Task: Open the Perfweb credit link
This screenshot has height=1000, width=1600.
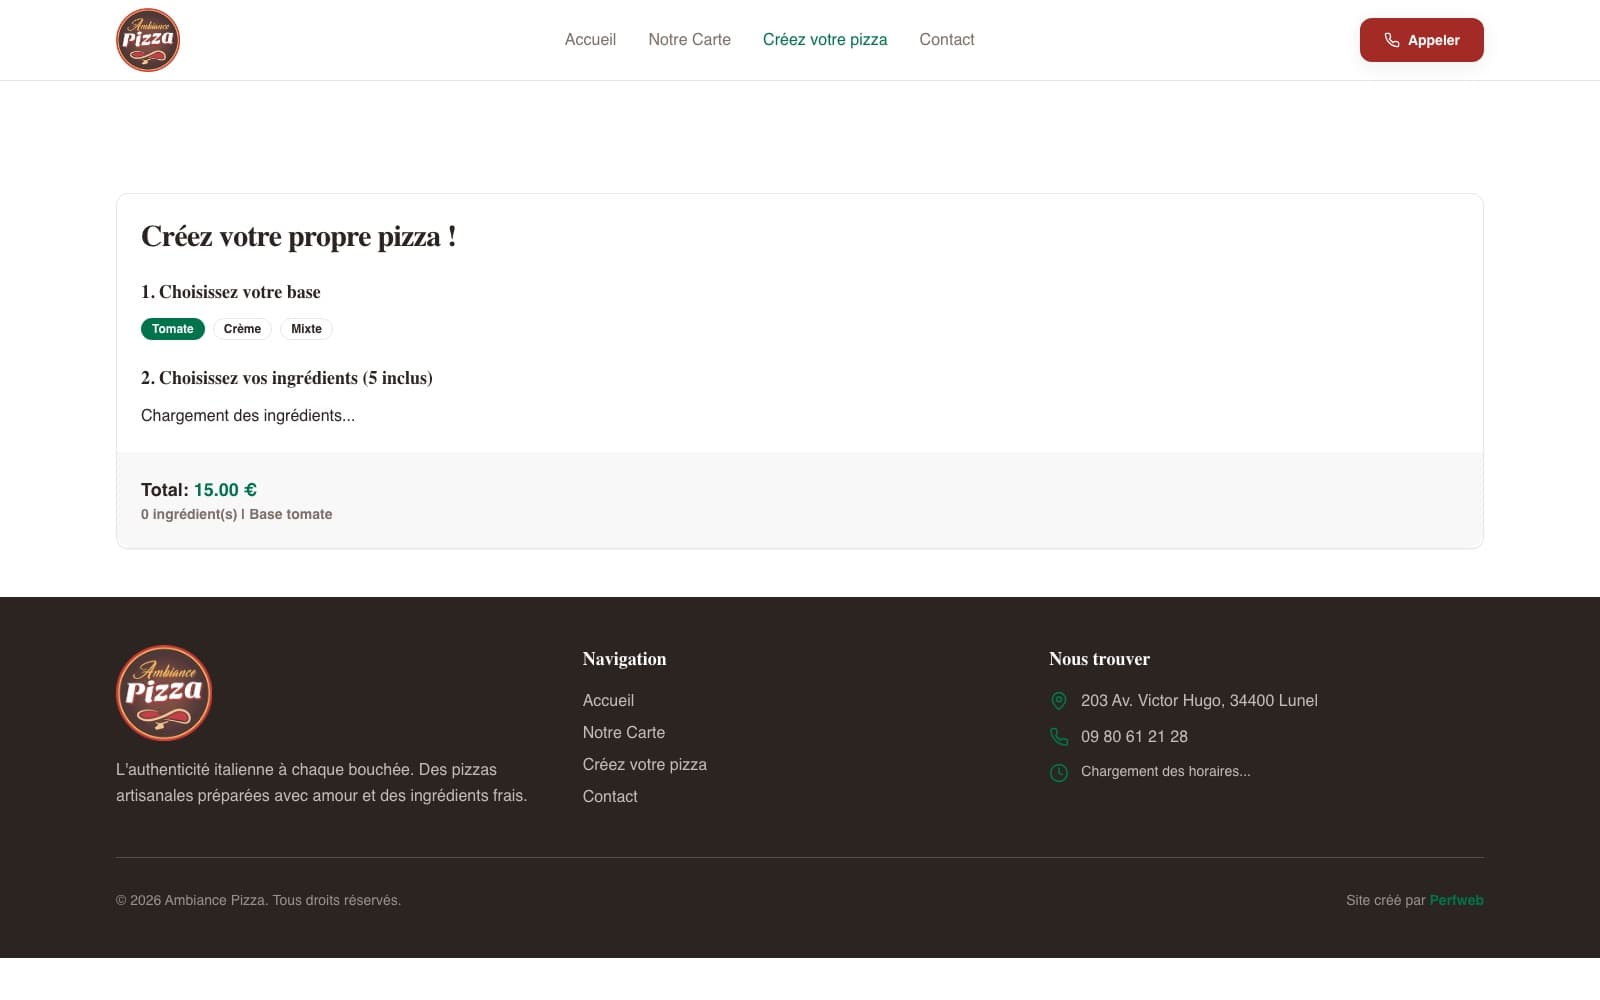Action: coord(1456,900)
